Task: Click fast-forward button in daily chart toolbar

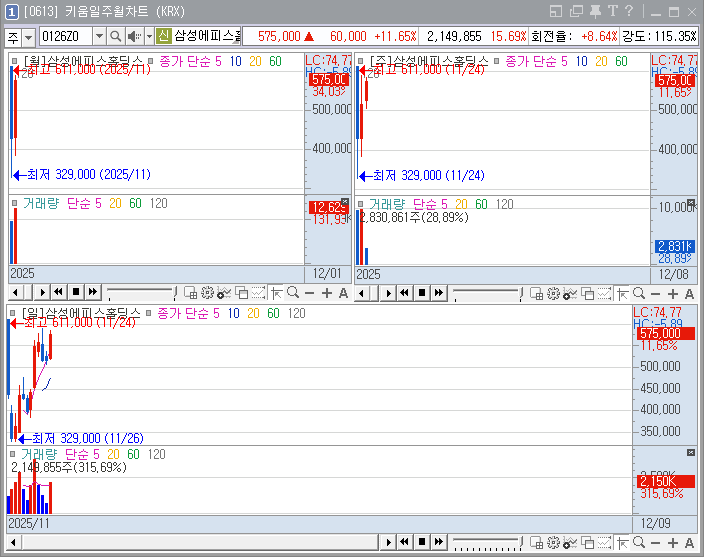Action: (439, 542)
